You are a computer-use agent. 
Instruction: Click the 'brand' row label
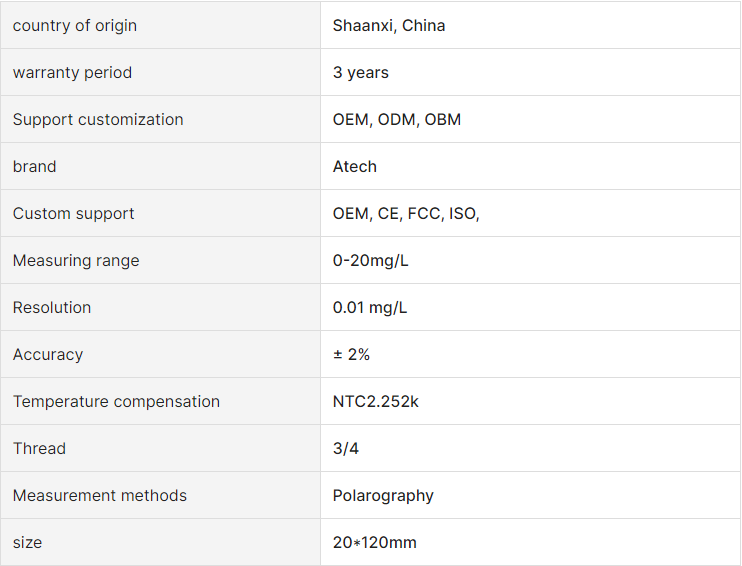point(35,167)
